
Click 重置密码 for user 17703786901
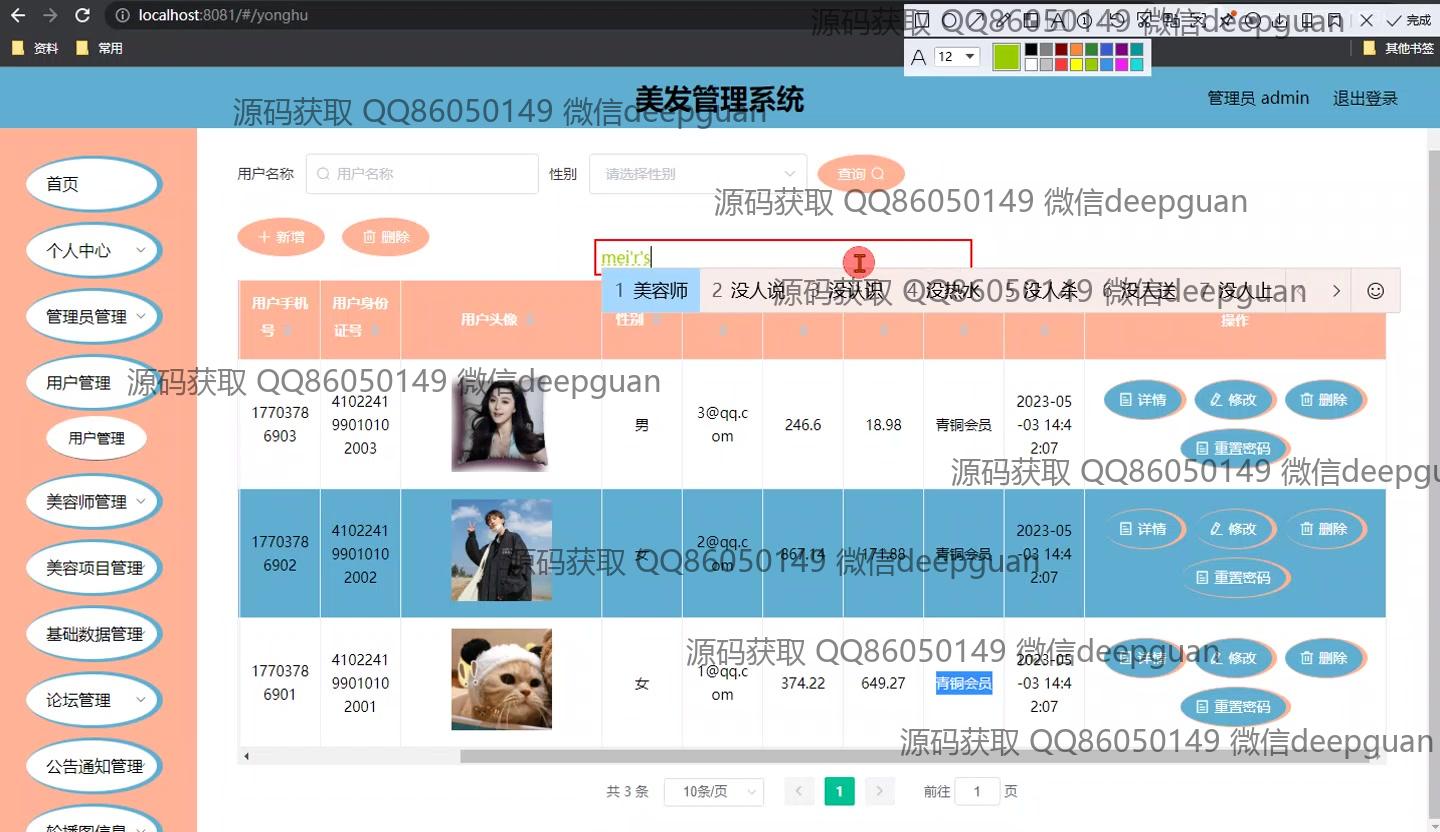[1234, 707]
